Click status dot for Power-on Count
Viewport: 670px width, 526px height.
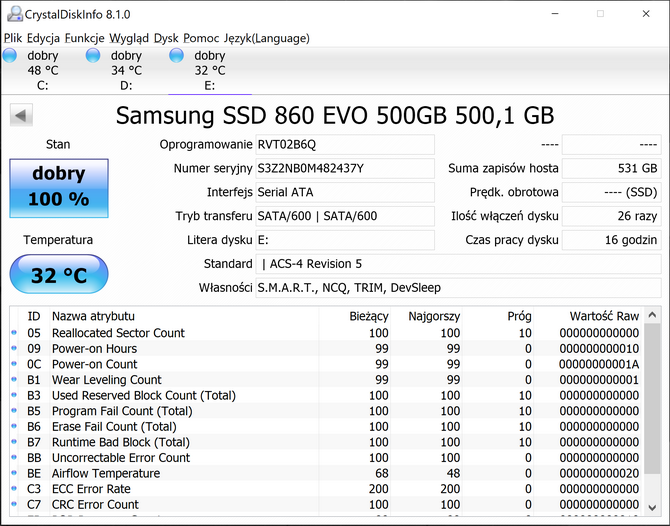coord(14,364)
